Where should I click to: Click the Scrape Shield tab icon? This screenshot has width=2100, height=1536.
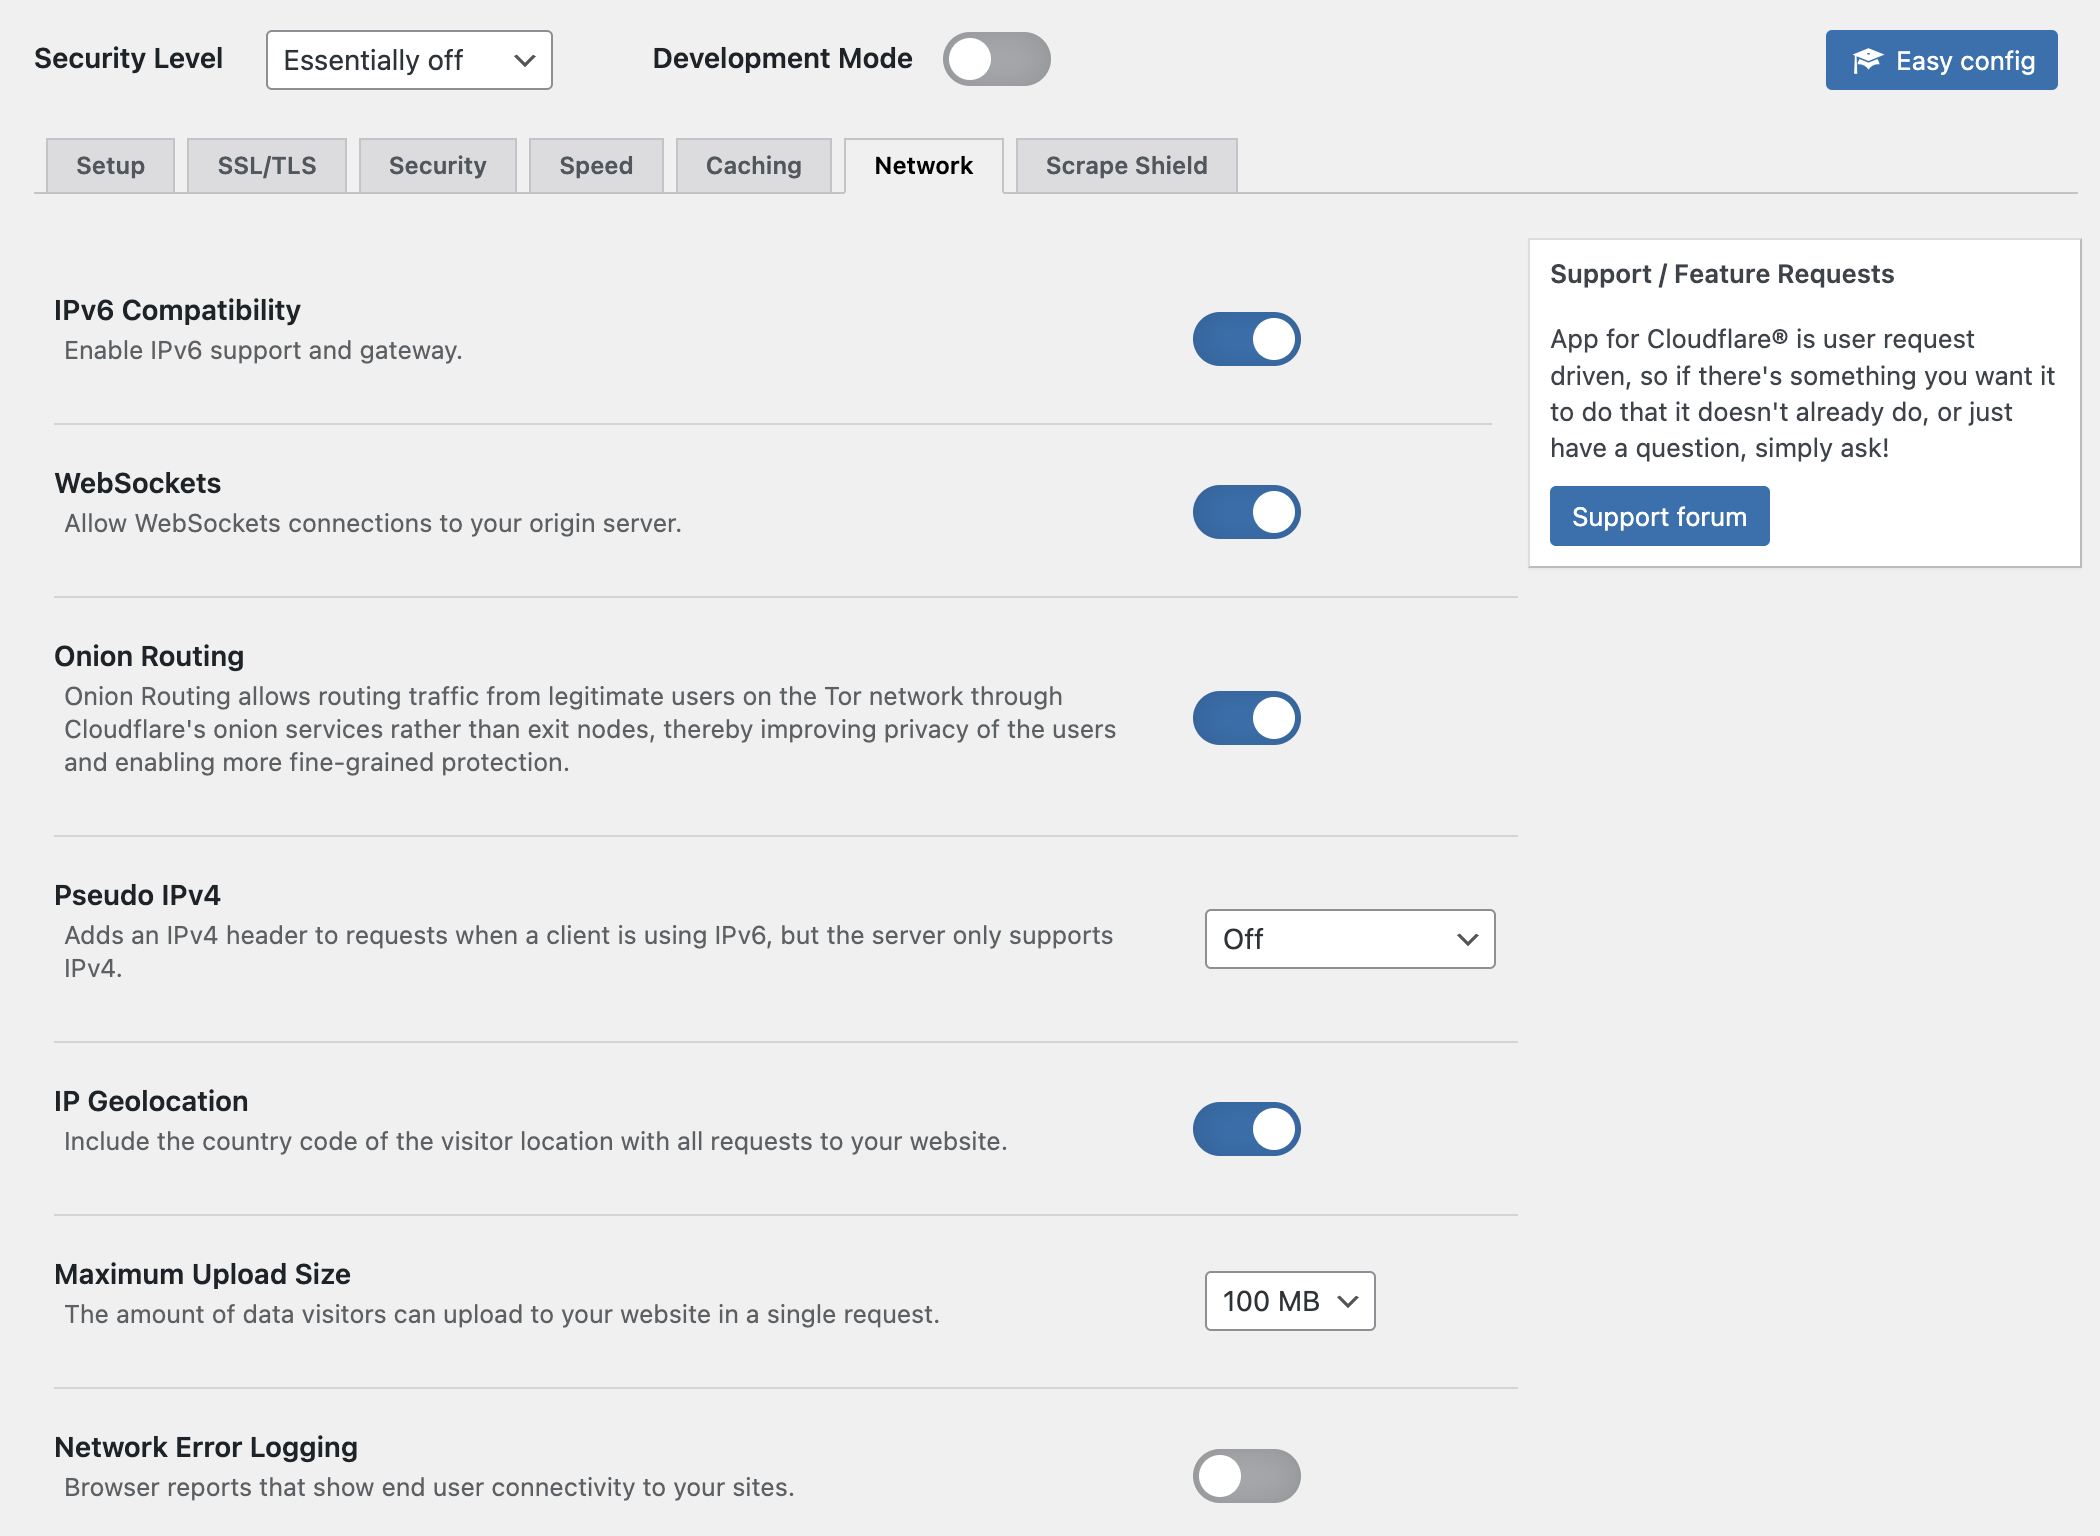(x=1125, y=163)
